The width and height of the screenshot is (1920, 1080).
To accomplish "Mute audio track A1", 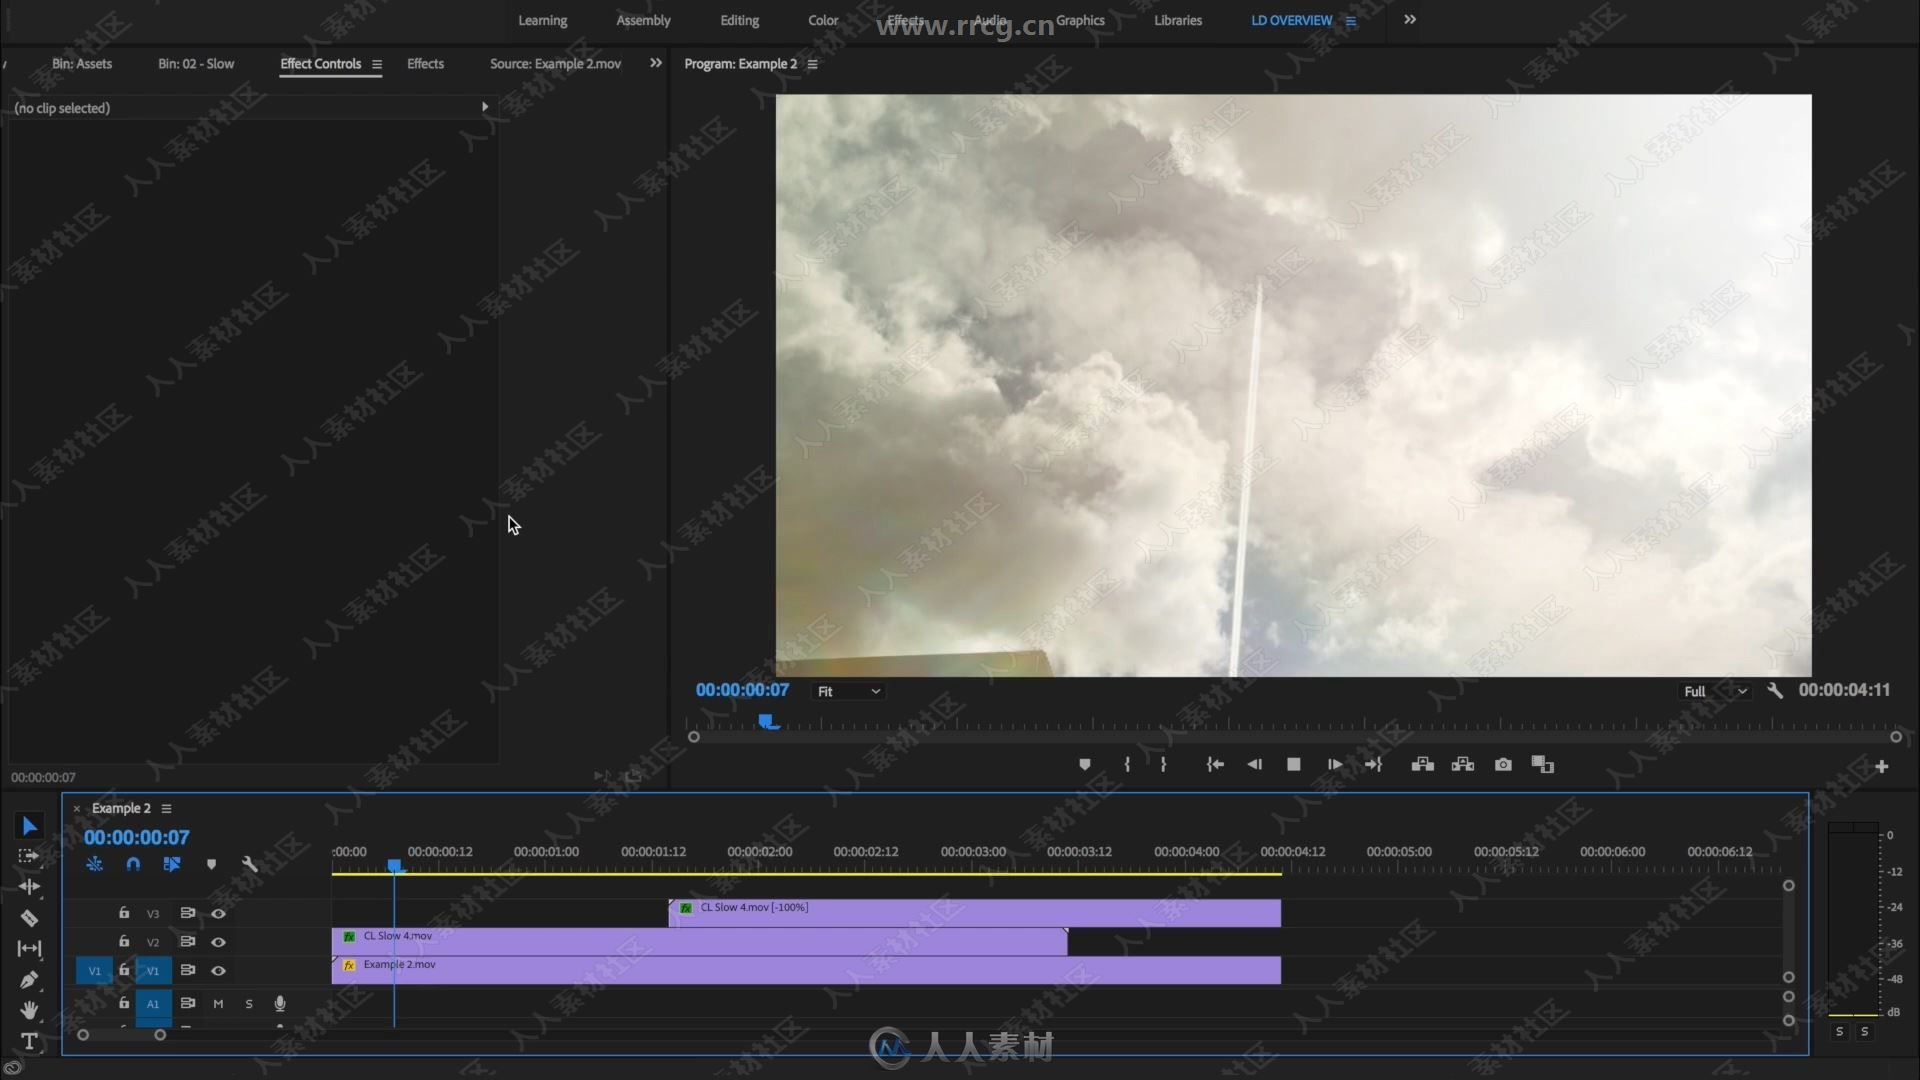I will coord(218,1003).
